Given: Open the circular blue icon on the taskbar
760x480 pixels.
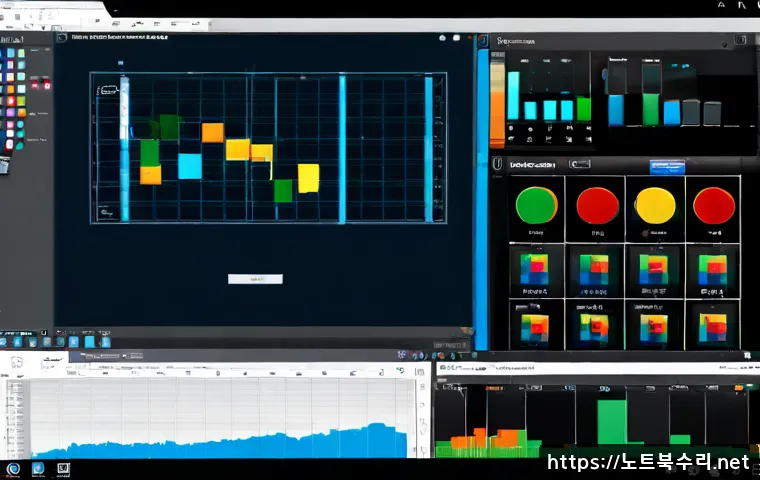Looking at the screenshot, I should [13, 469].
